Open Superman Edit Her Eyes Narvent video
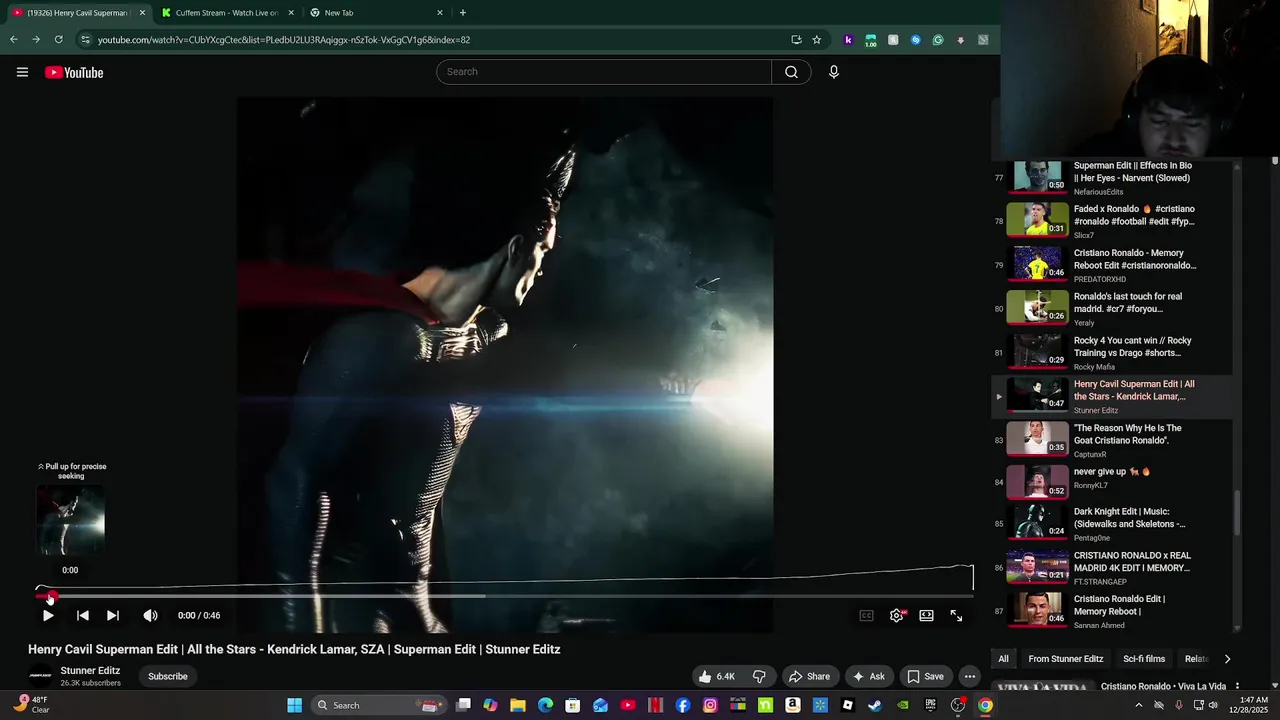The image size is (1280, 720). tap(1110, 178)
